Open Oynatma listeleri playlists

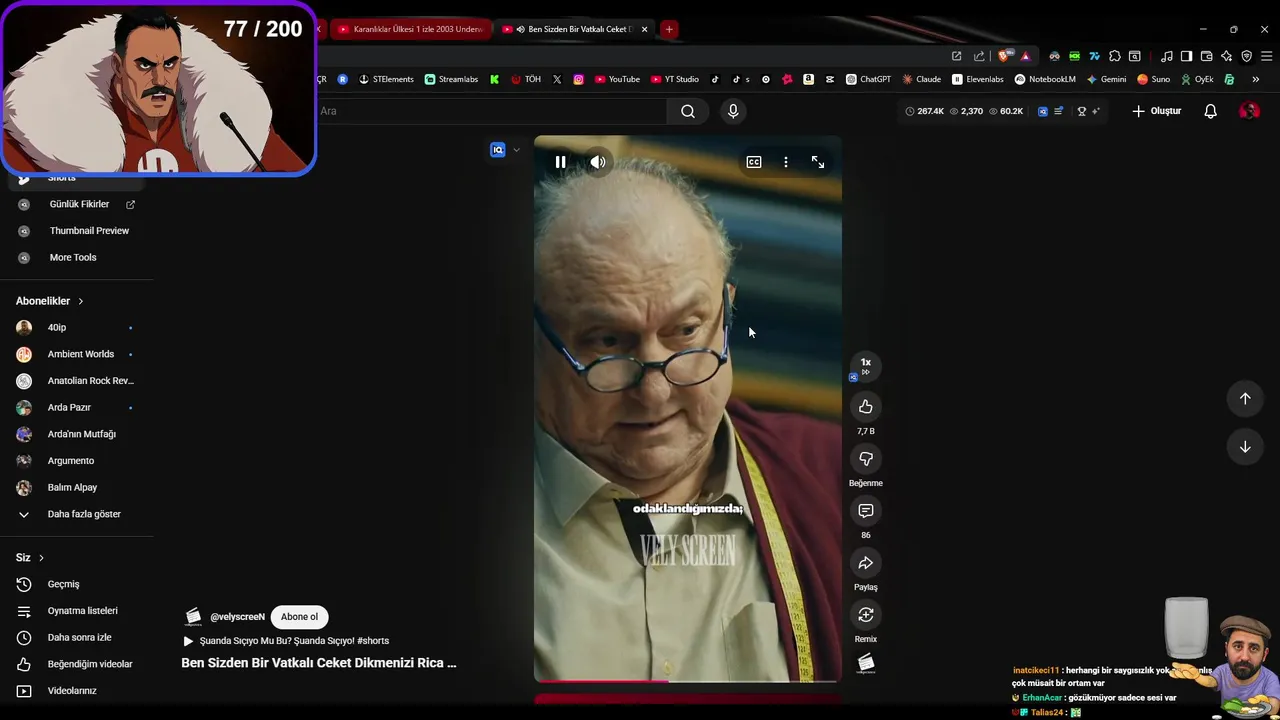point(76,611)
